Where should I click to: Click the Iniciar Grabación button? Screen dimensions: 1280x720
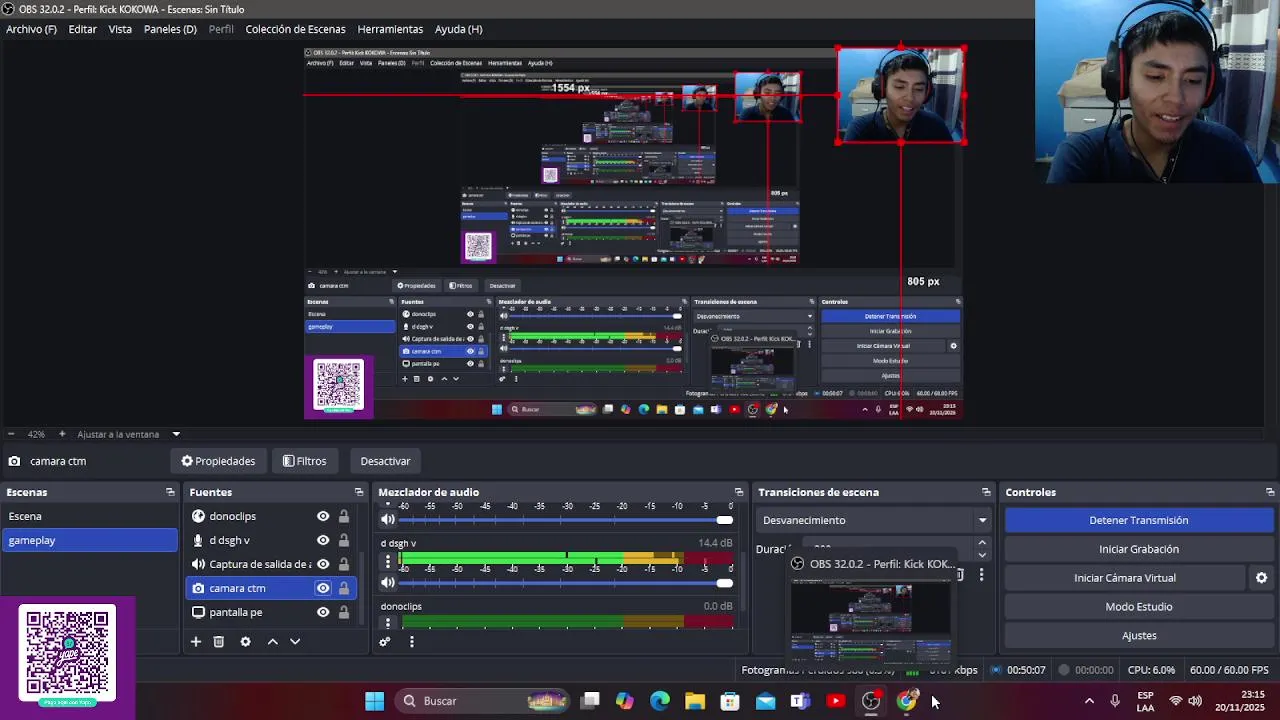coord(1138,549)
